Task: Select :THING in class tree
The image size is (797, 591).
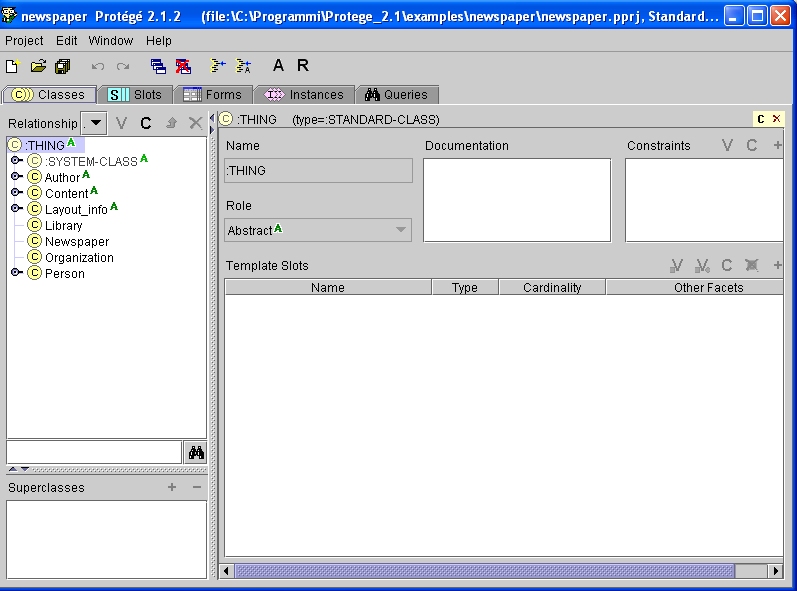Action: point(45,145)
